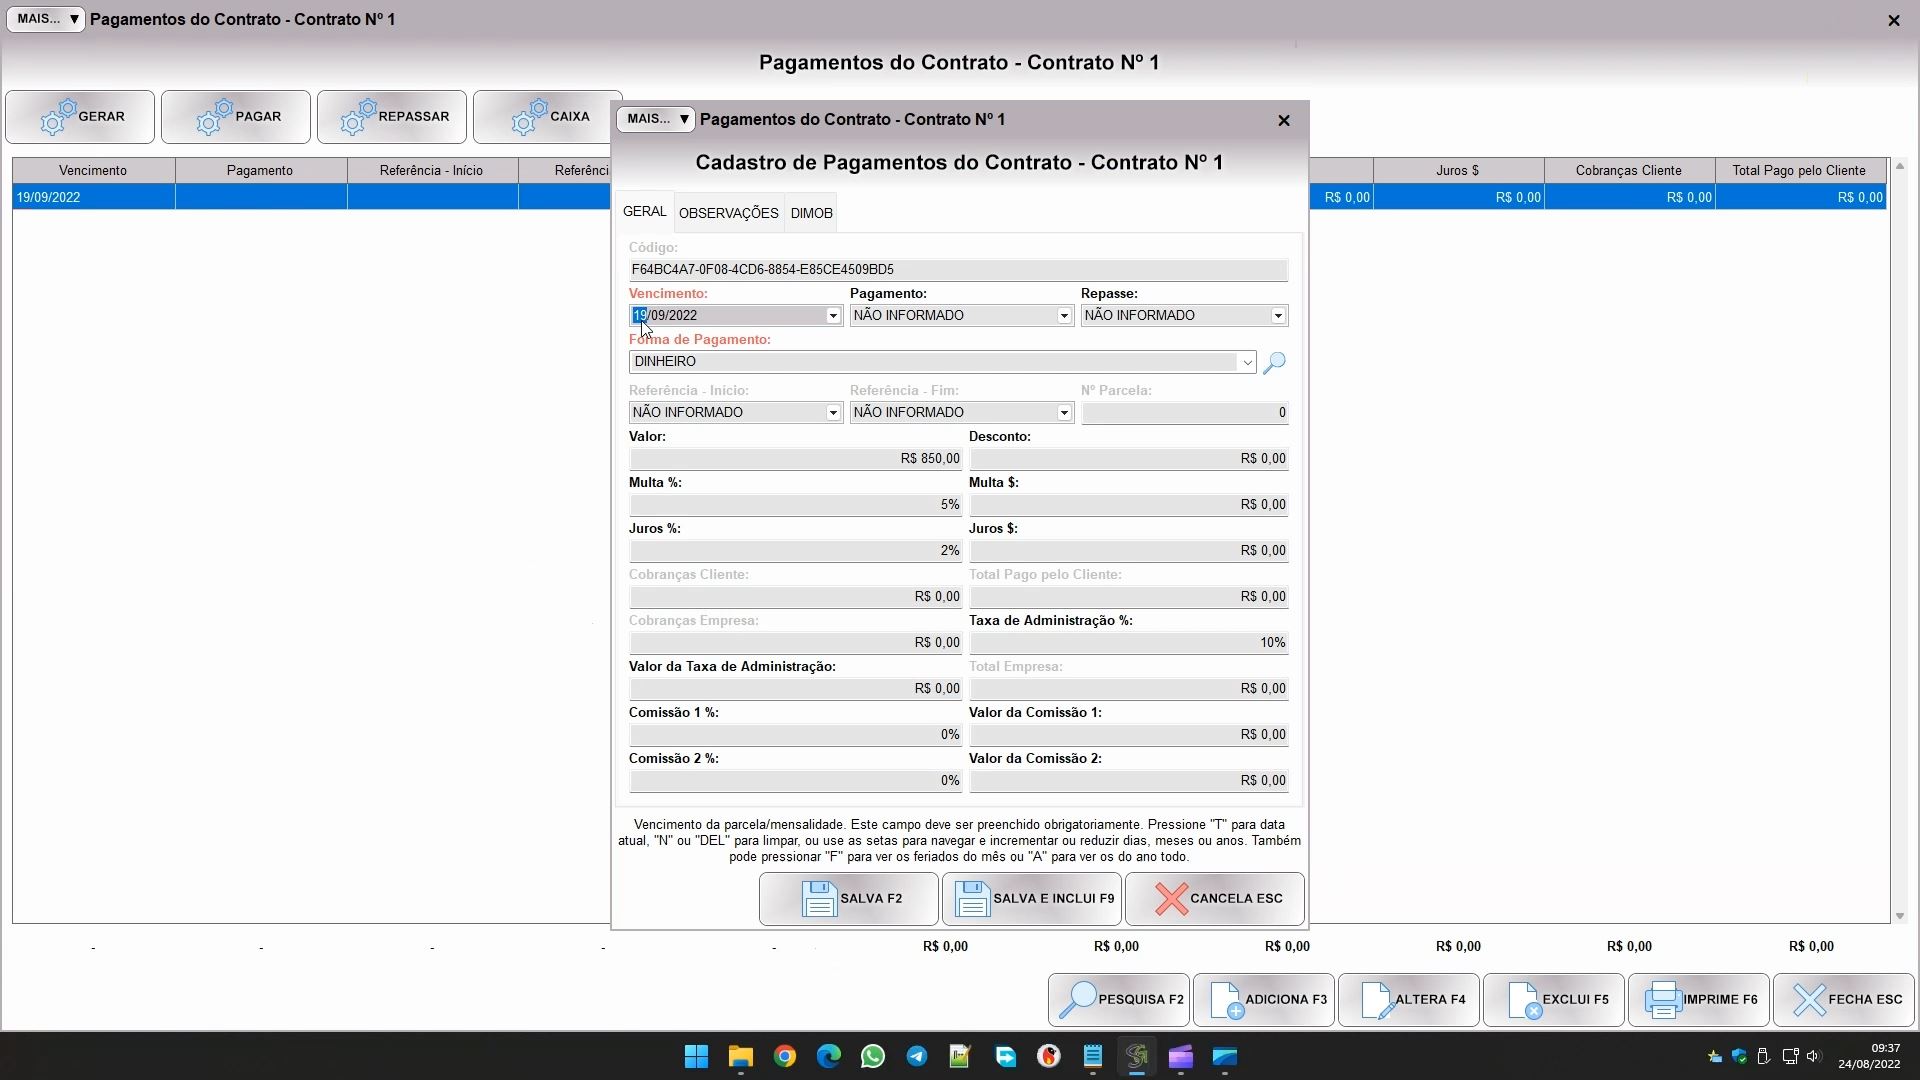Open the Forma de Pagamento combo box
The width and height of the screenshot is (1920, 1080).
[x=1247, y=362]
